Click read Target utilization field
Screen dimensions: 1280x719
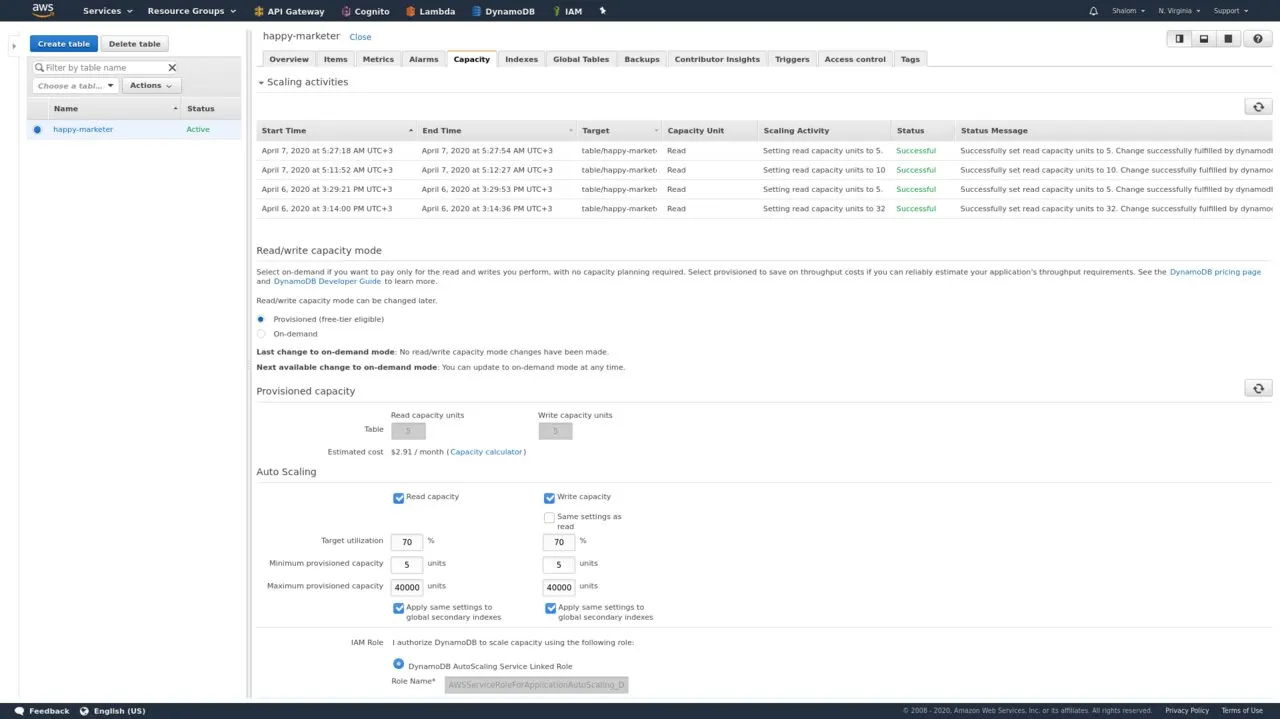(407, 542)
